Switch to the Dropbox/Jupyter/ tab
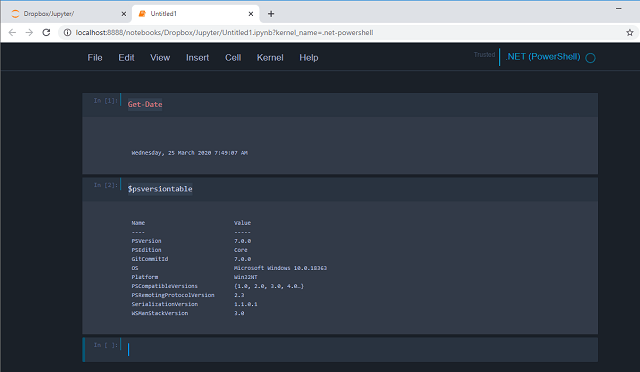The image size is (640, 372). tap(67, 14)
